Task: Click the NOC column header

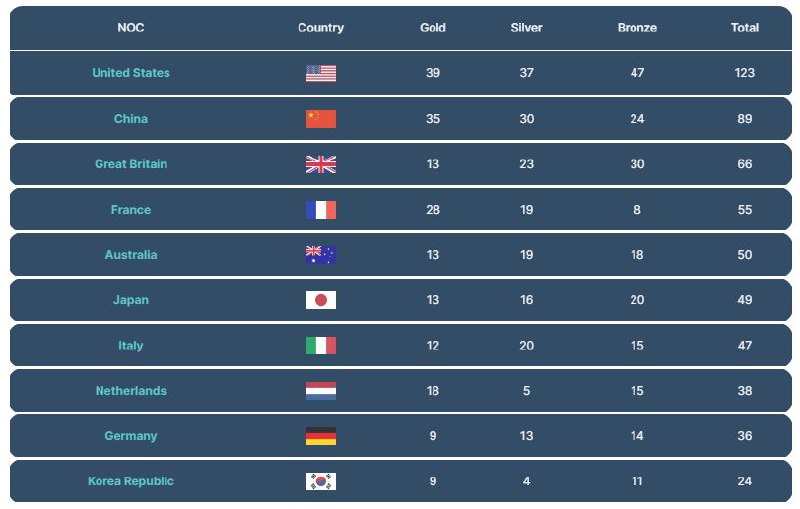Action: [x=131, y=28]
